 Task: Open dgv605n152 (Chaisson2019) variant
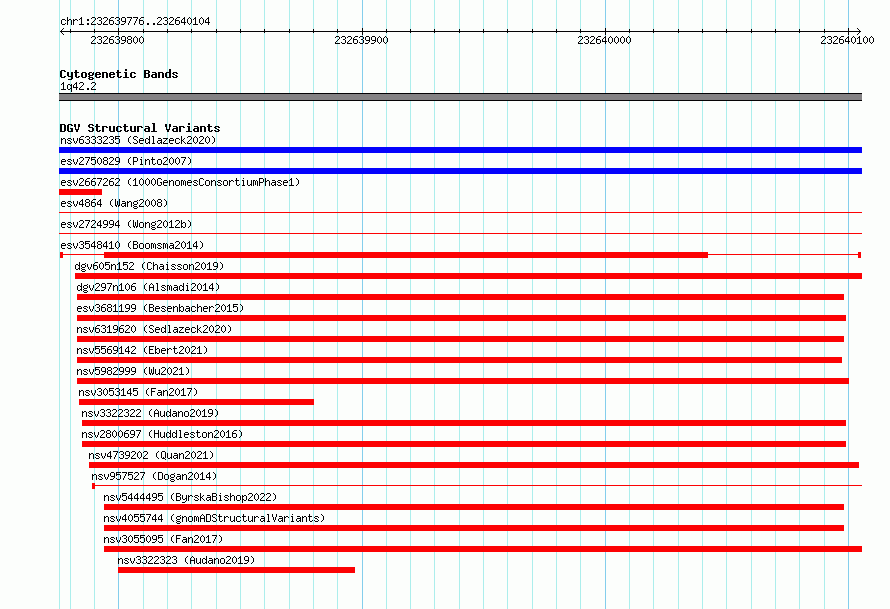[x=149, y=266]
